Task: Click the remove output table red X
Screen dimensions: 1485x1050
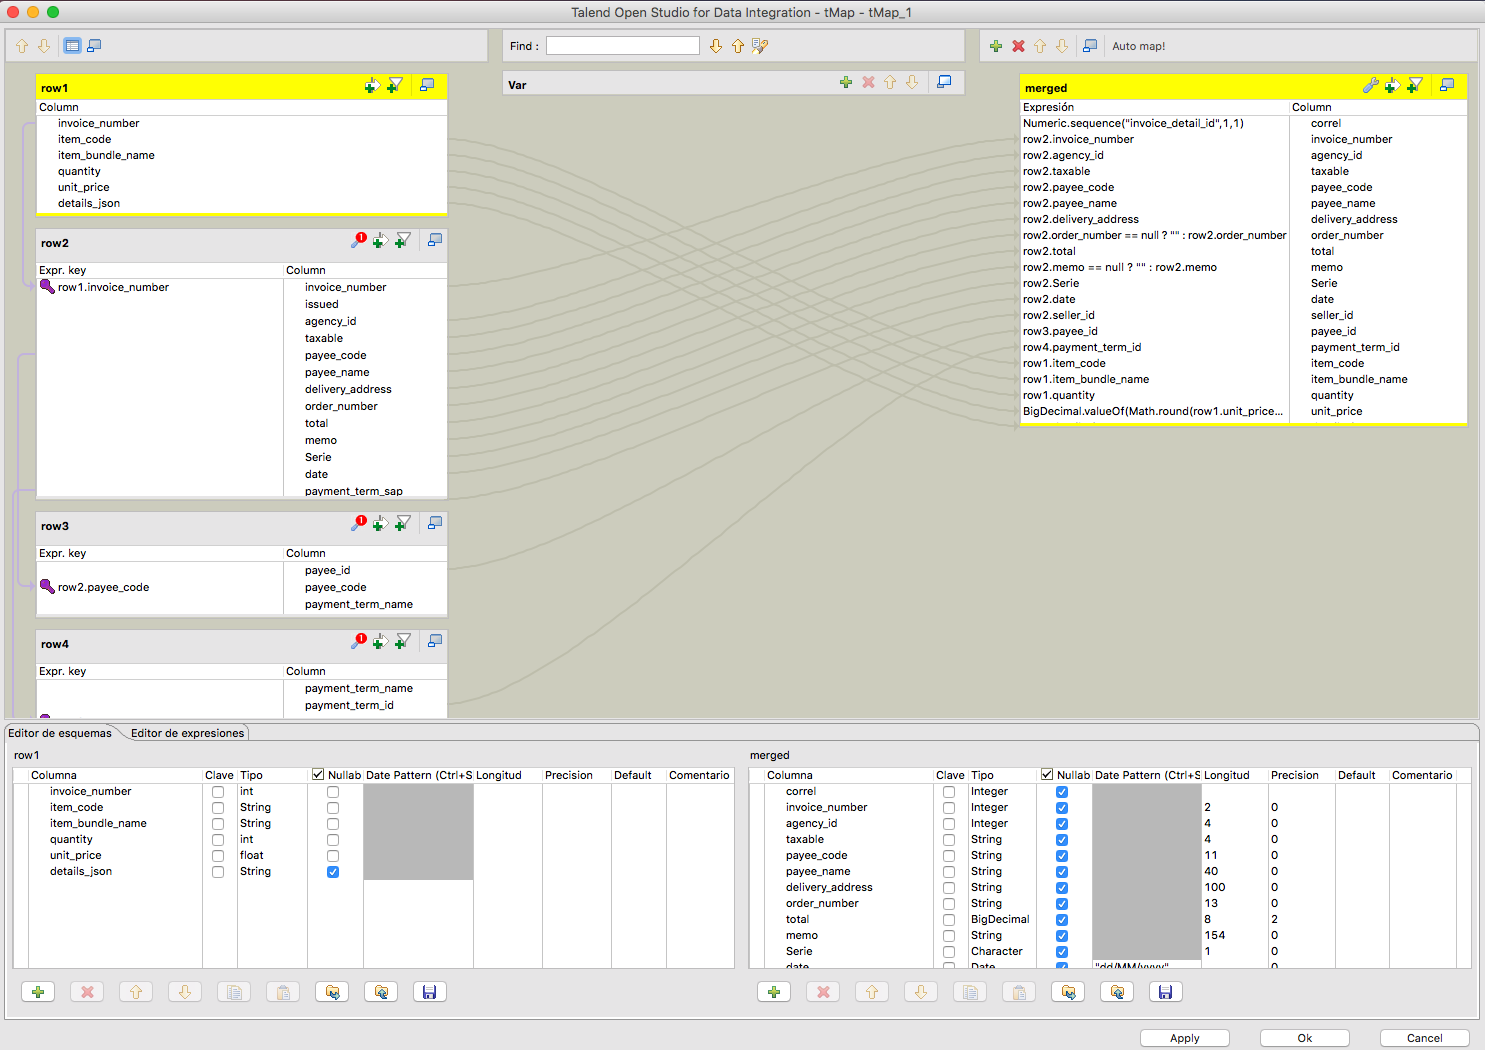Action: click(1018, 46)
